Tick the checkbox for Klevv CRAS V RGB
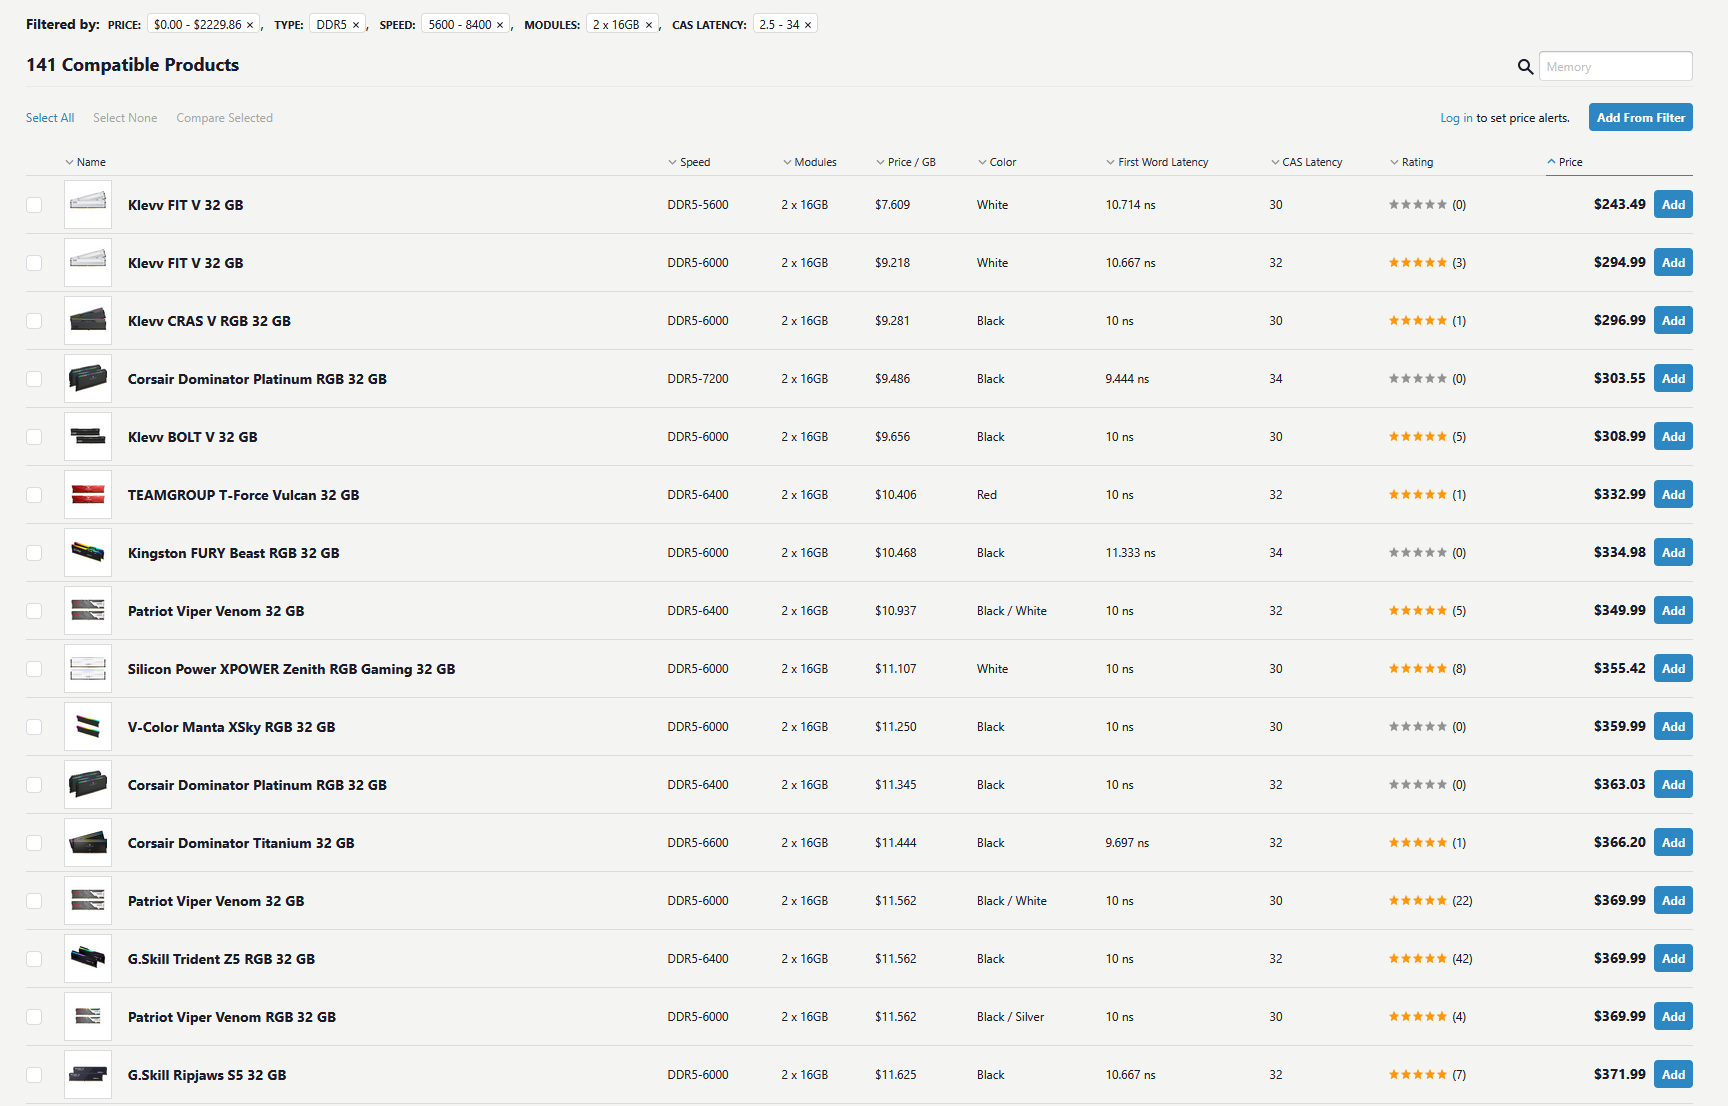Viewport: 1728px width, 1106px height. (34, 321)
